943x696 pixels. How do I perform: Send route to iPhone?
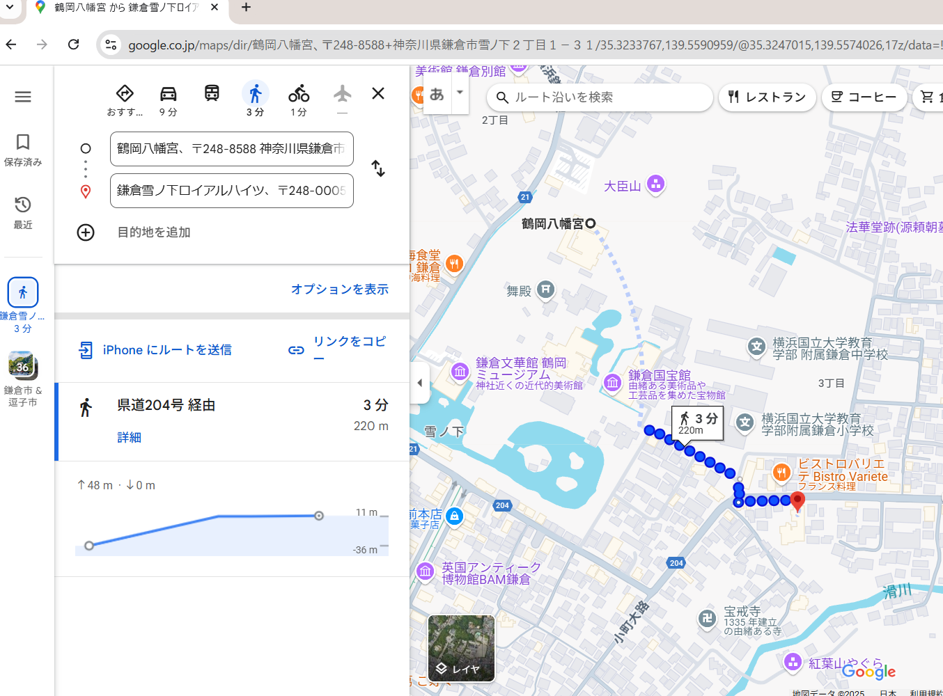coord(155,350)
